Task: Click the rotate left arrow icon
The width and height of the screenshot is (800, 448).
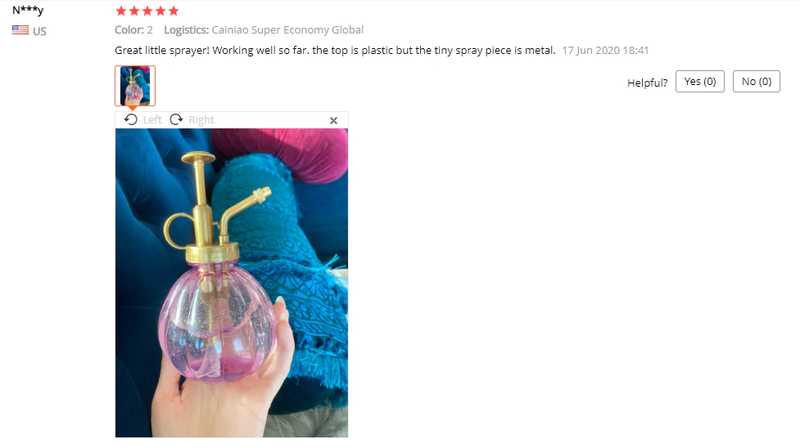Action: point(131,119)
